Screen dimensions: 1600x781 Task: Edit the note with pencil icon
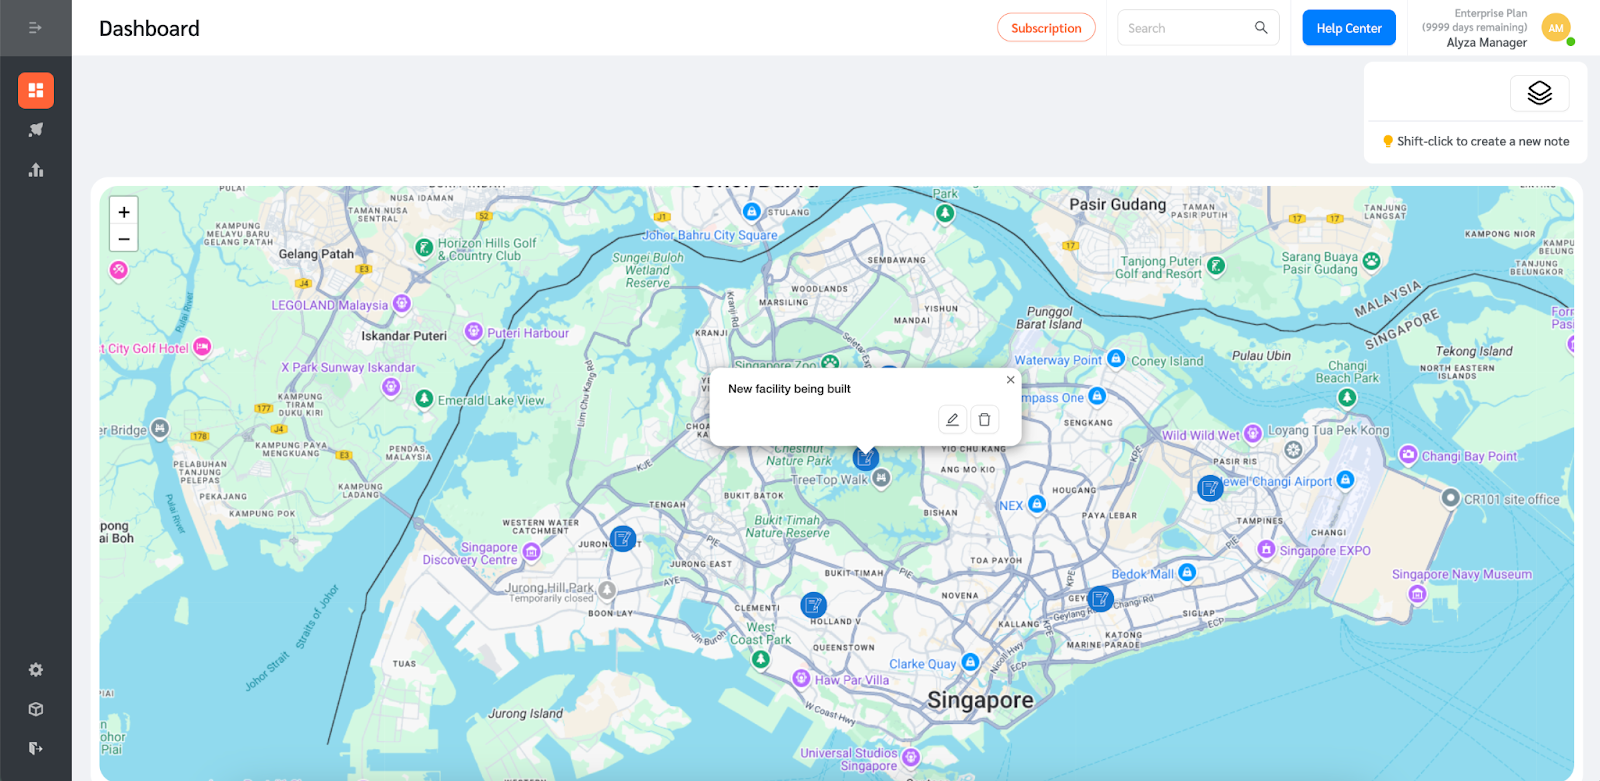pos(952,420)
